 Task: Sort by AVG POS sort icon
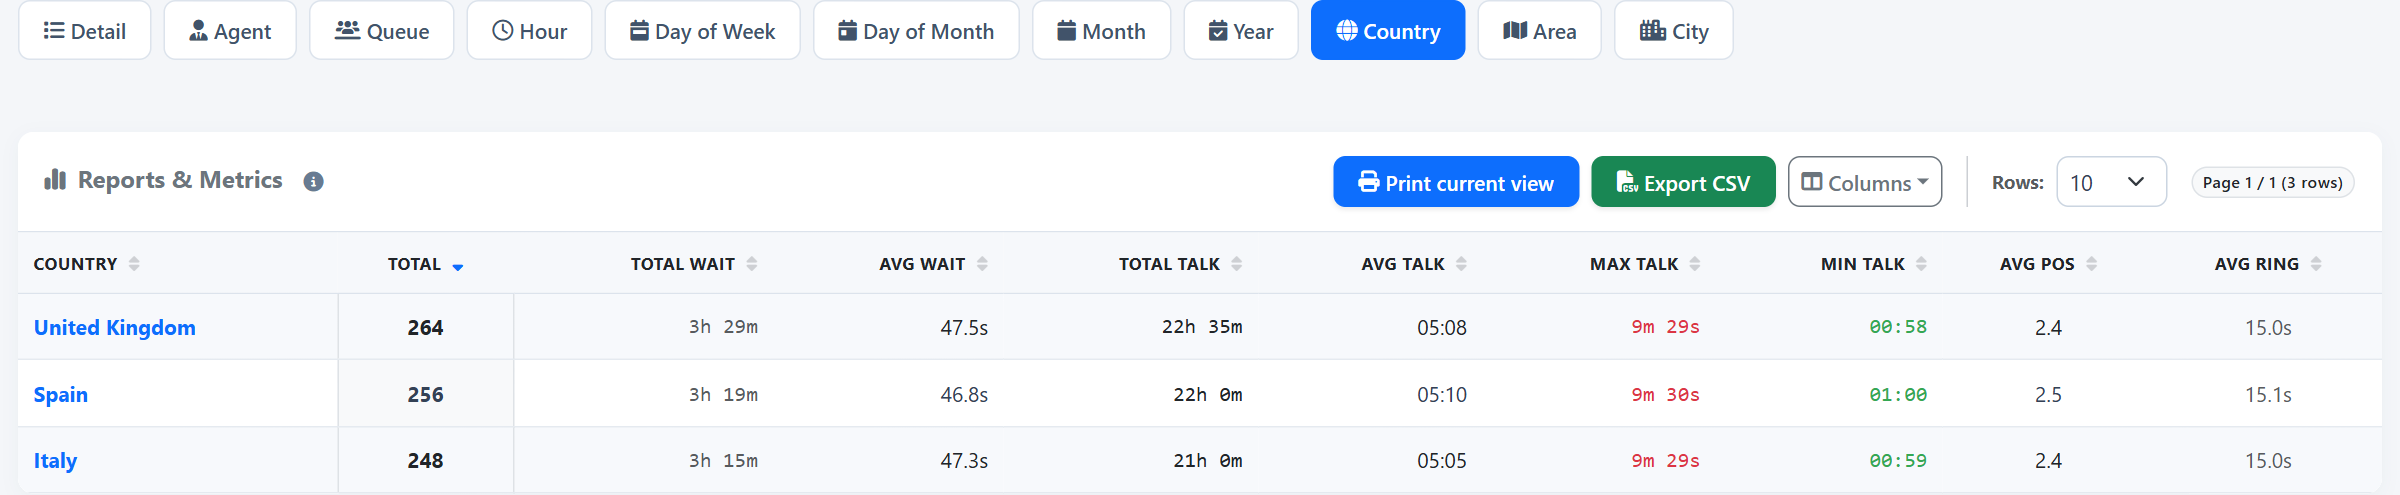[2091, 264]
